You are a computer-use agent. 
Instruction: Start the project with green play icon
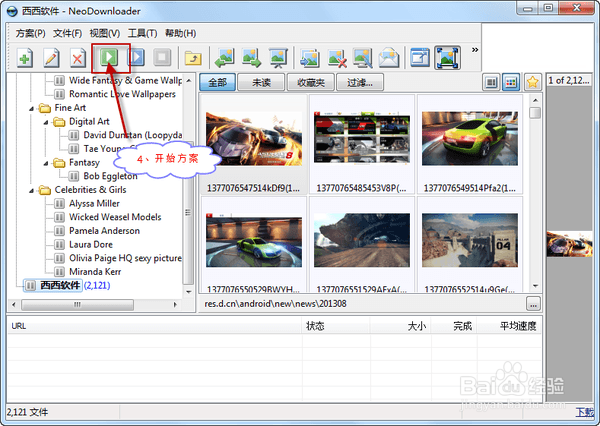point(109,57)
